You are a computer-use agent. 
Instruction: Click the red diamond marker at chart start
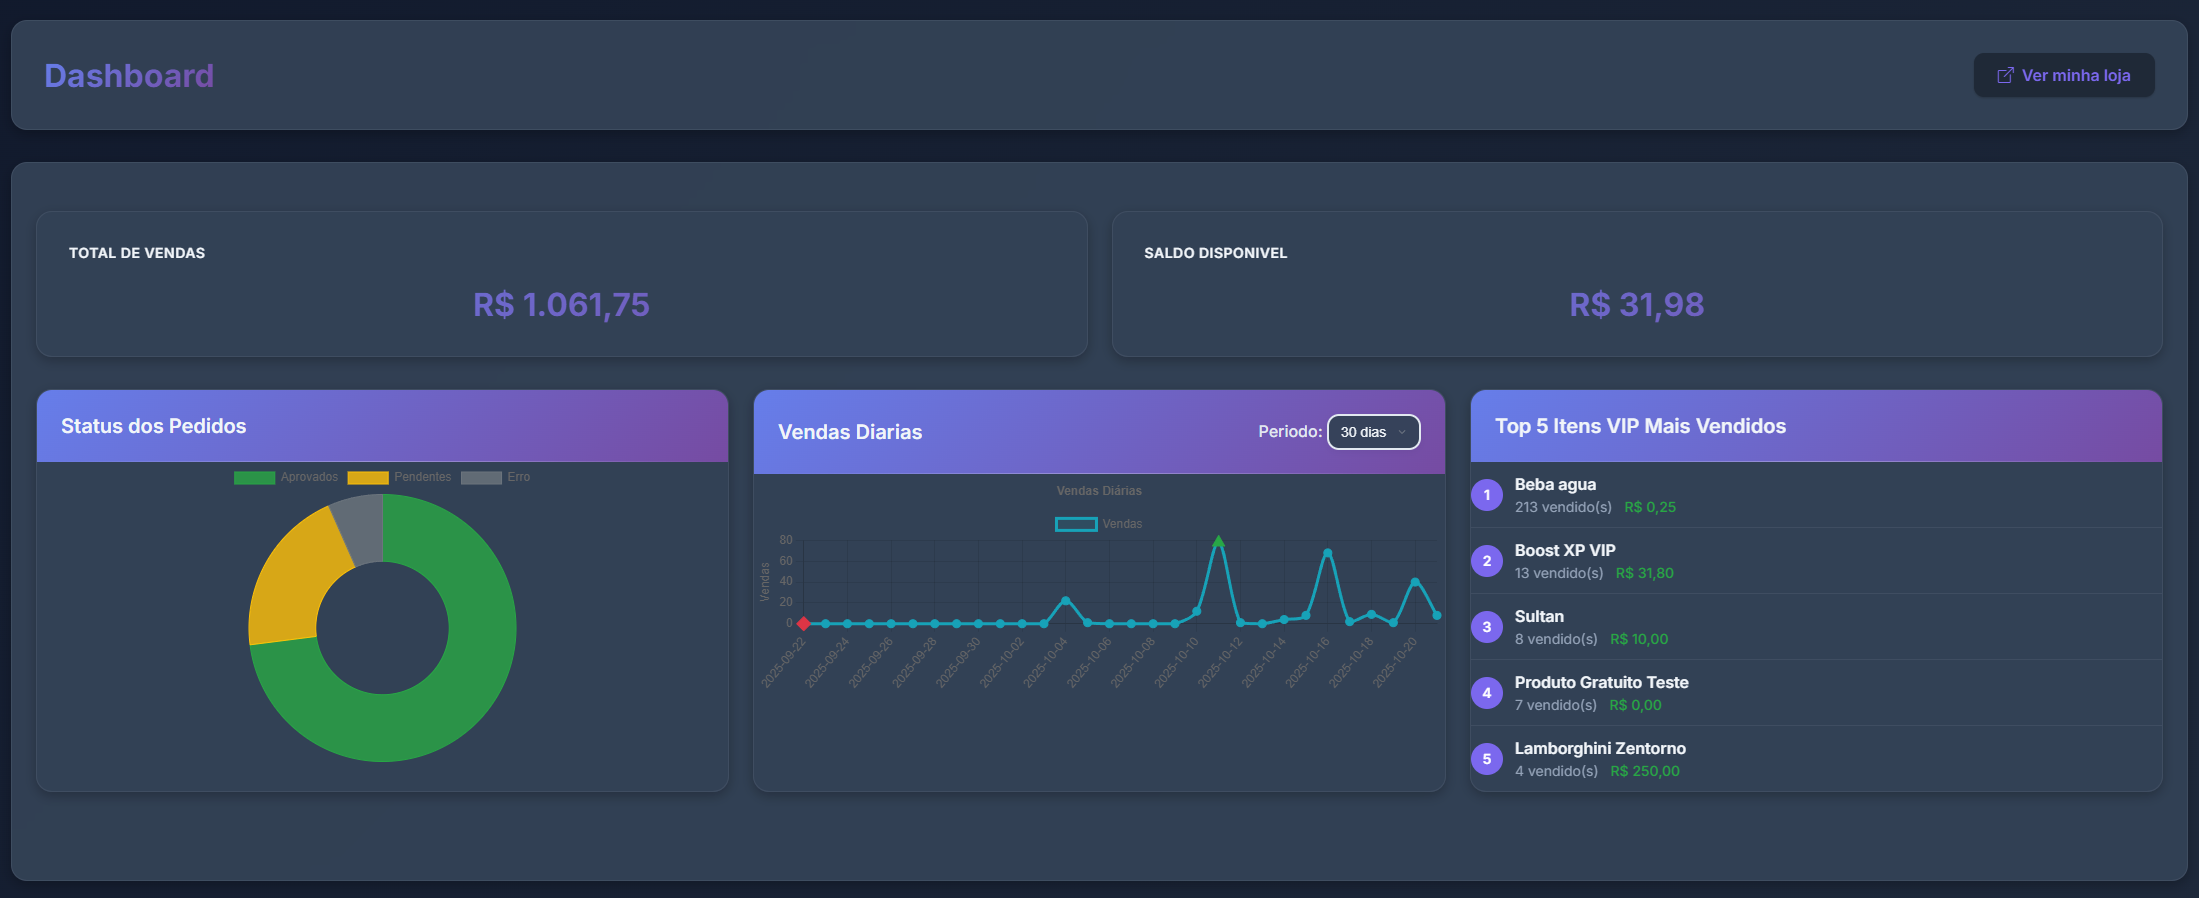click(803, 624)
